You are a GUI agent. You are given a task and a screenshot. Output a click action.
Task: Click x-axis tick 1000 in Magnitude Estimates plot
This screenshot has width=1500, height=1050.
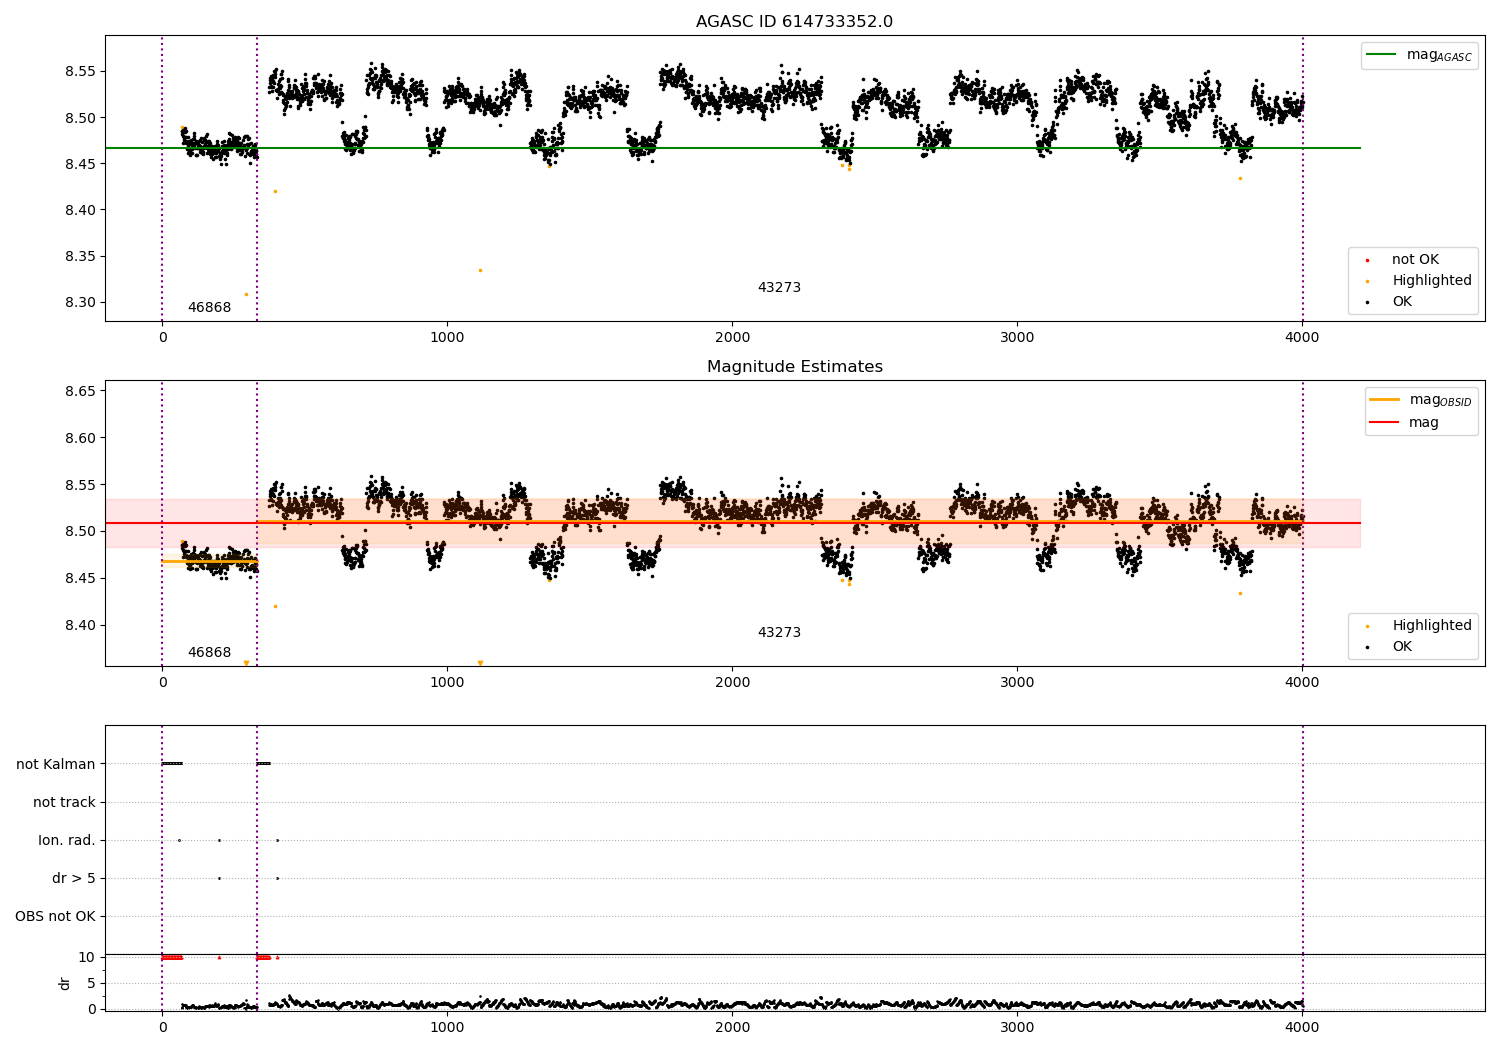(447, 683)
